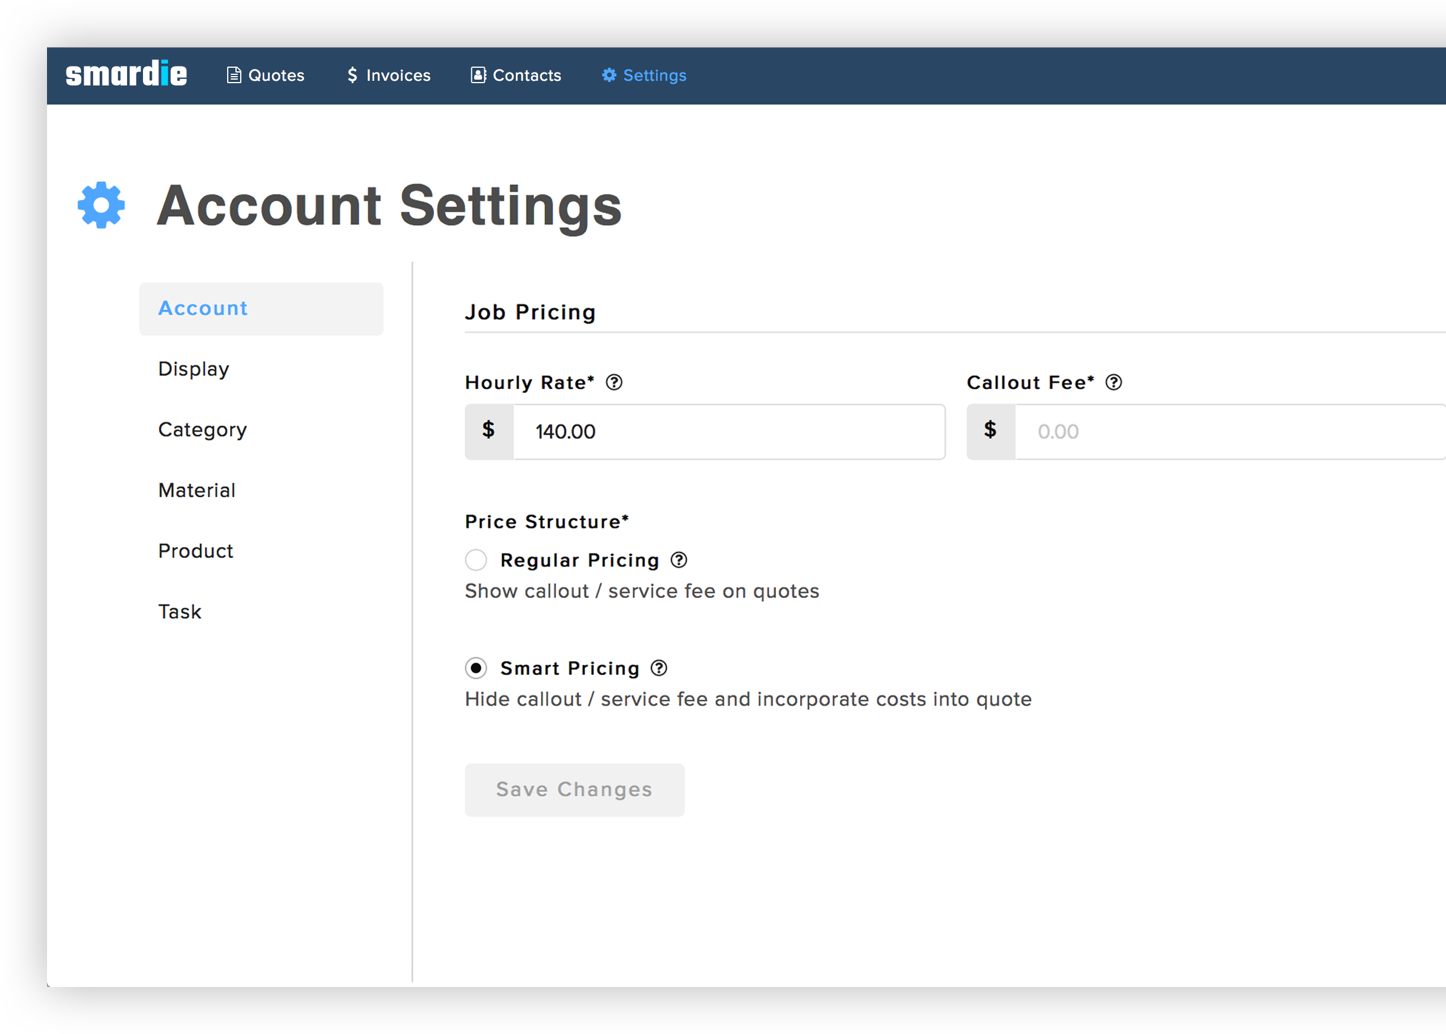Open Settings from the top navigation
The height and width of the screenshot is (1034, 1446).
click(644, 75)
